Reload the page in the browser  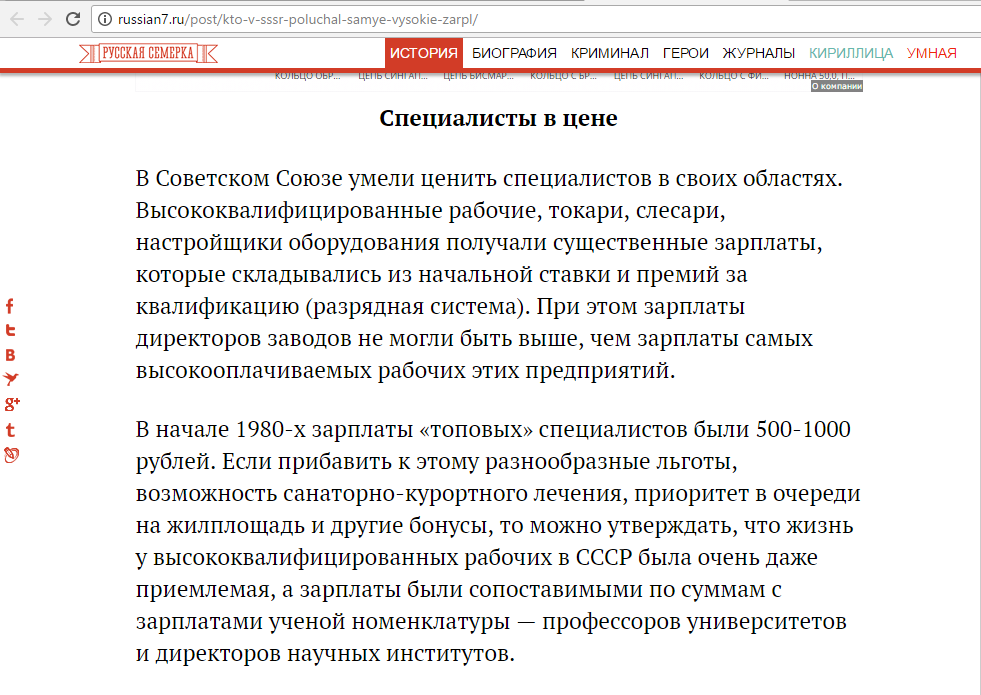[x=73, y=18]
